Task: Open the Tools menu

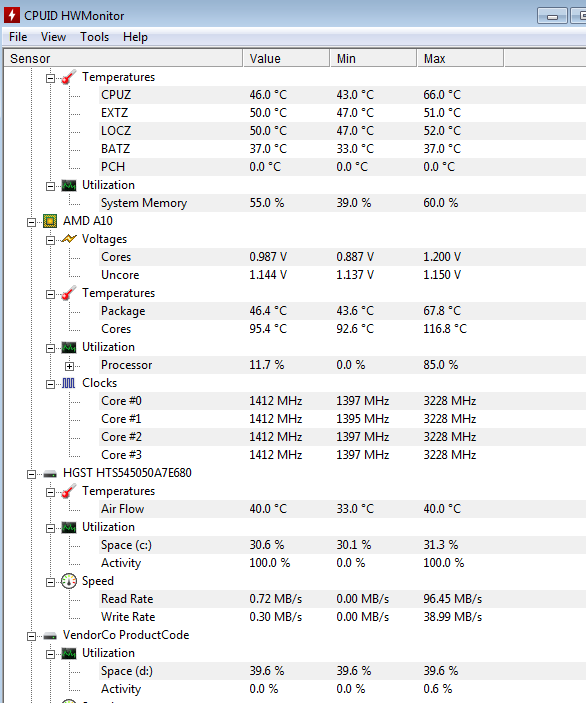Action: pos(94,37)
